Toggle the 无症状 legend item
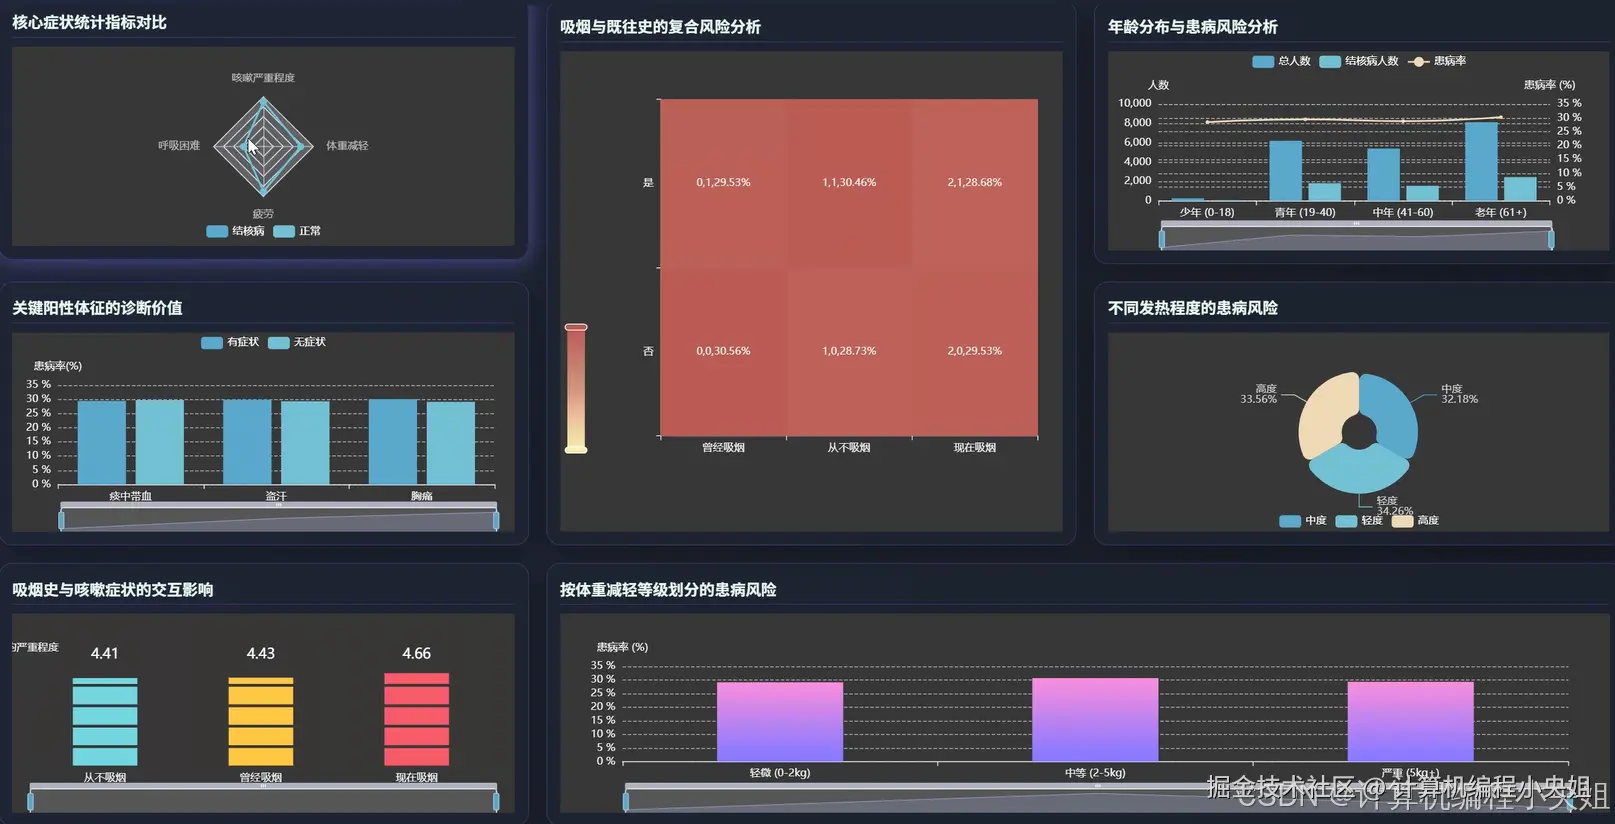The height and width of the screenshot is (824, 1615). [x=297, y=342]
